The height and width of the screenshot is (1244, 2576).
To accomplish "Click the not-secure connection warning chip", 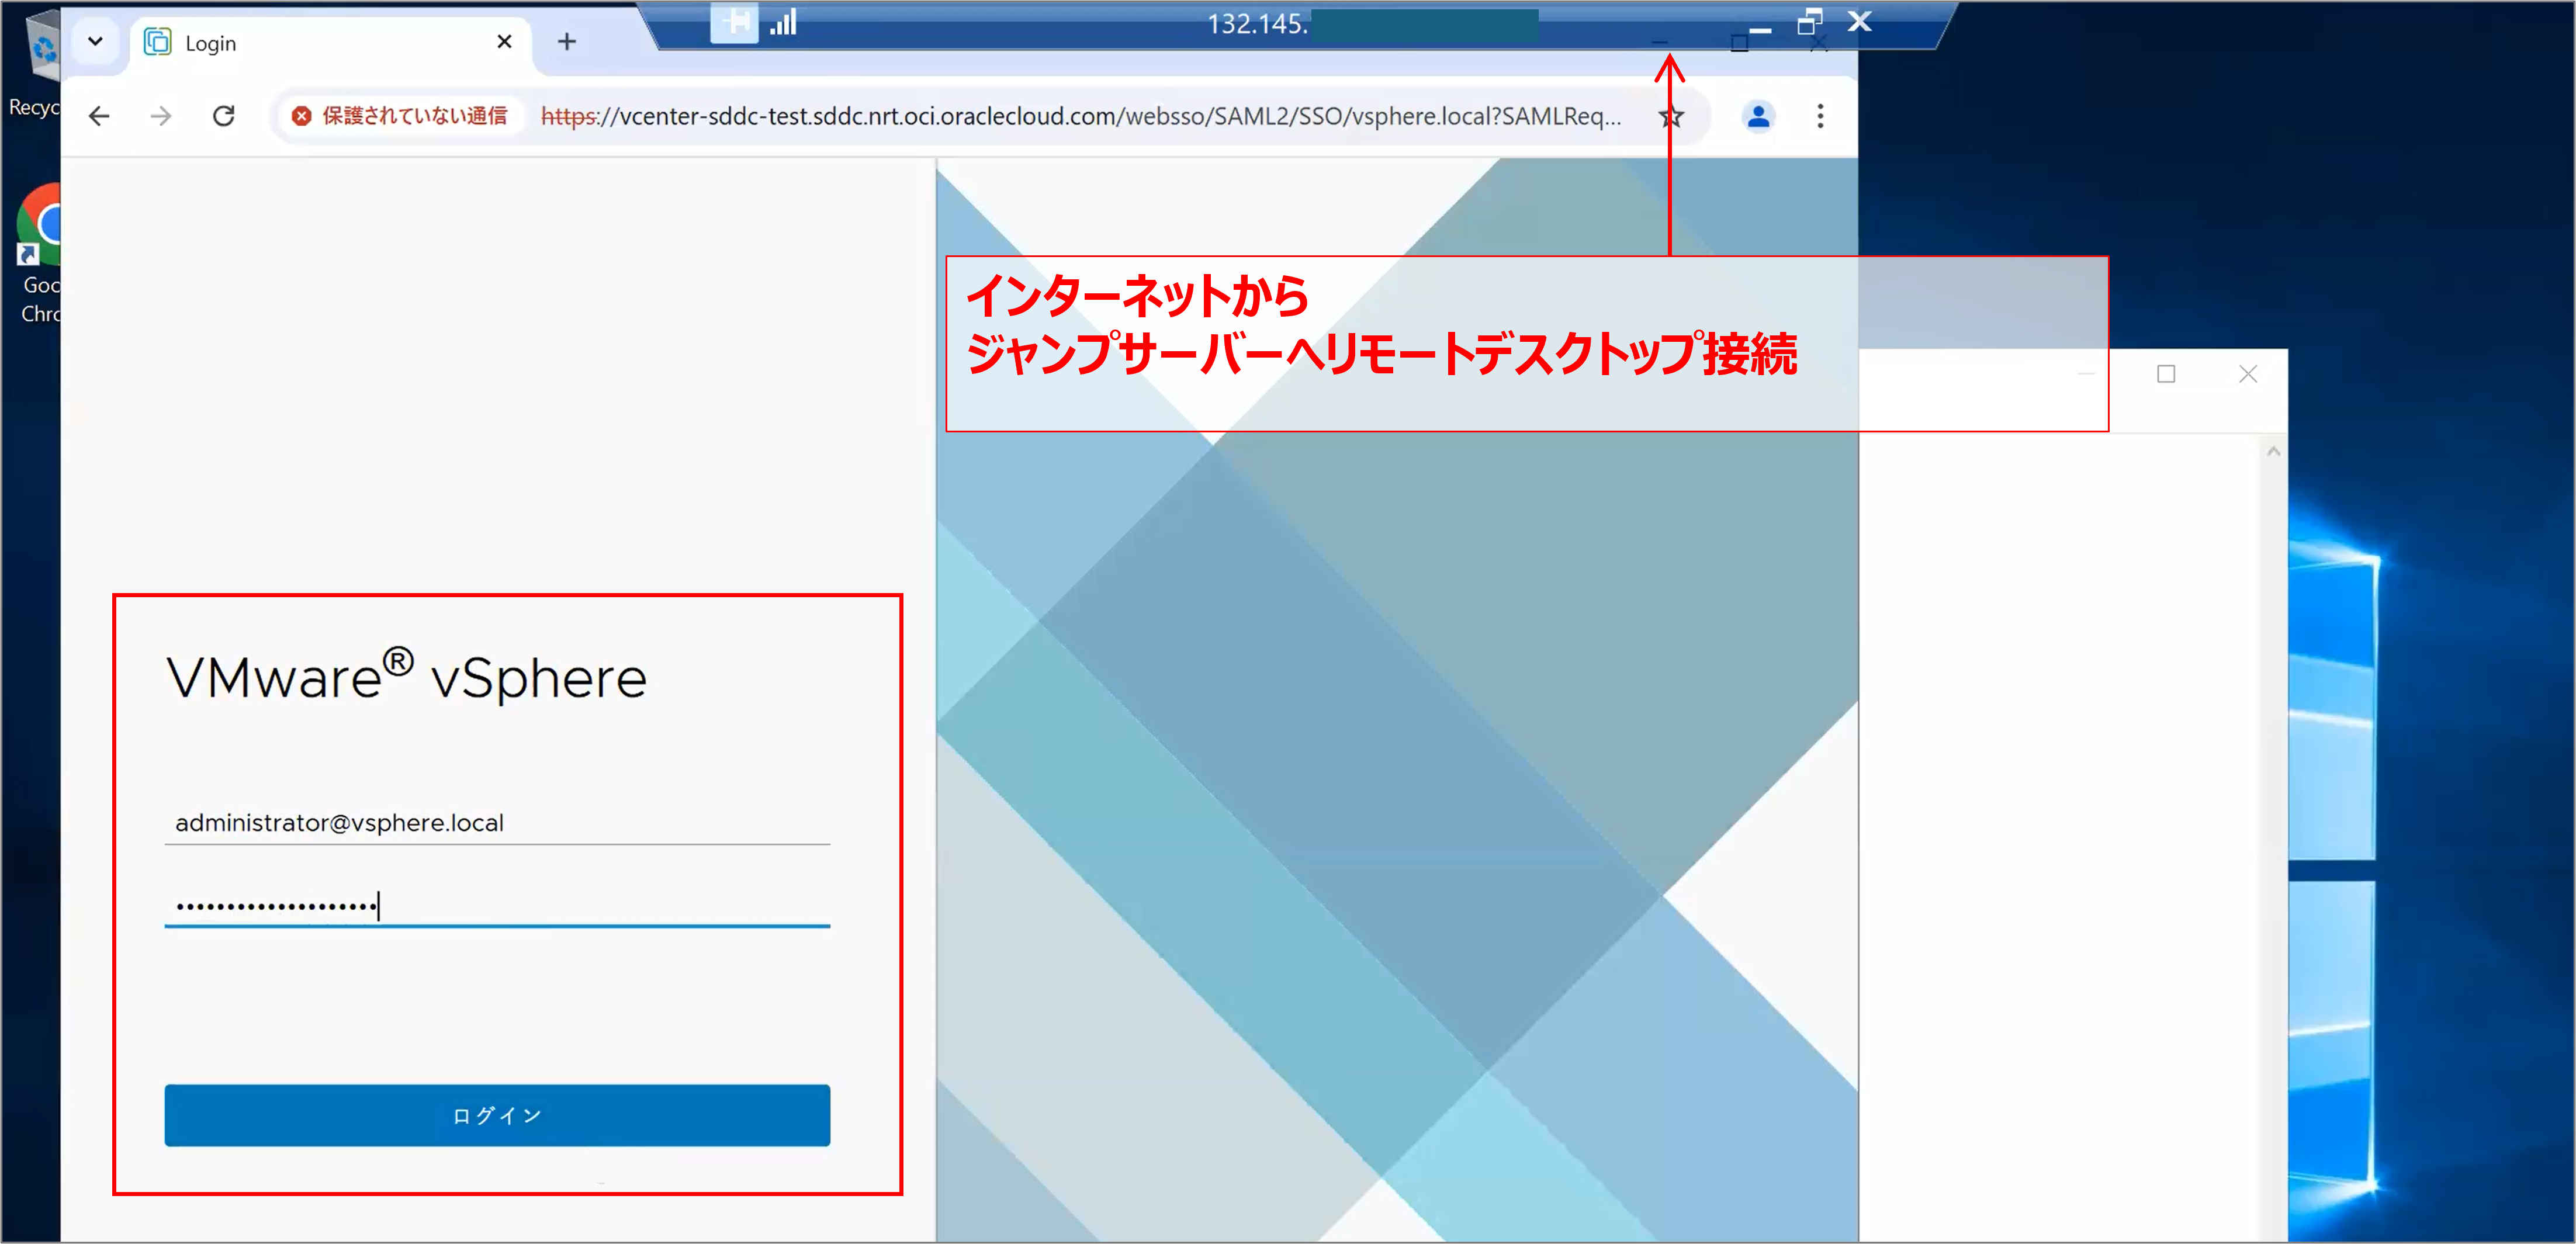I will [x=400, y=116].
